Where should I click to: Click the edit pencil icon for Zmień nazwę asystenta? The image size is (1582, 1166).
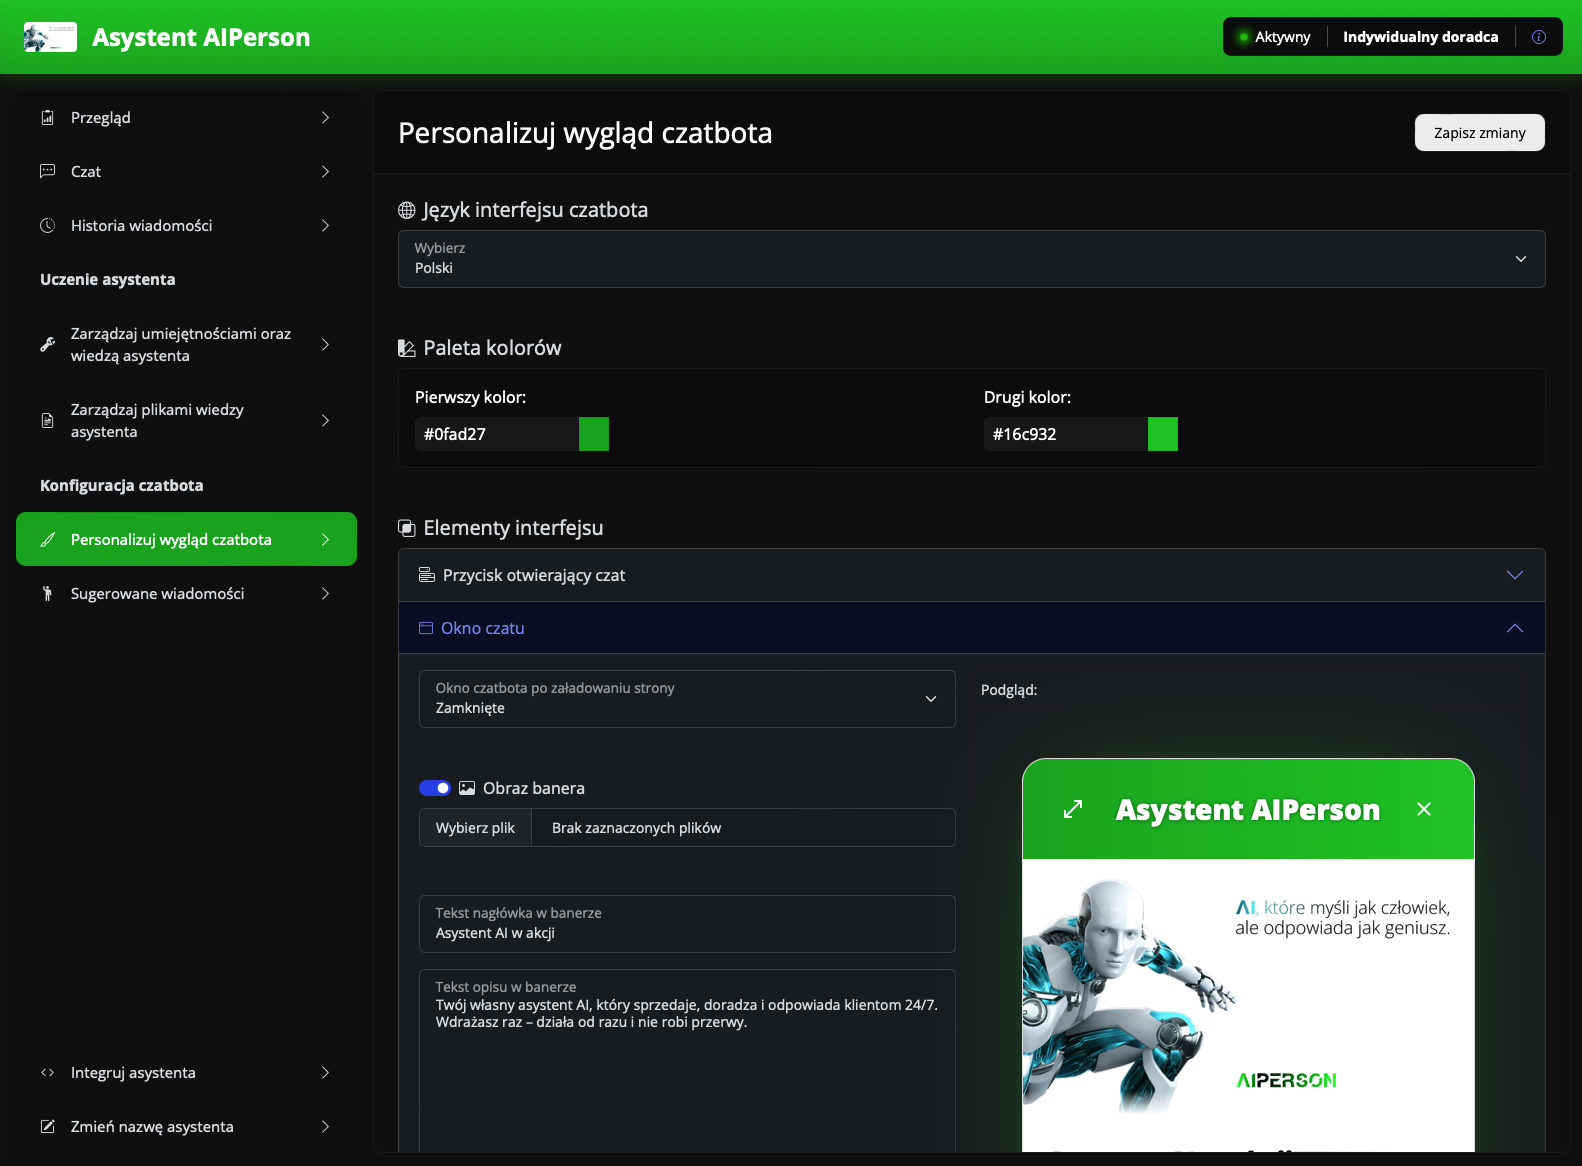point(47,1126)
